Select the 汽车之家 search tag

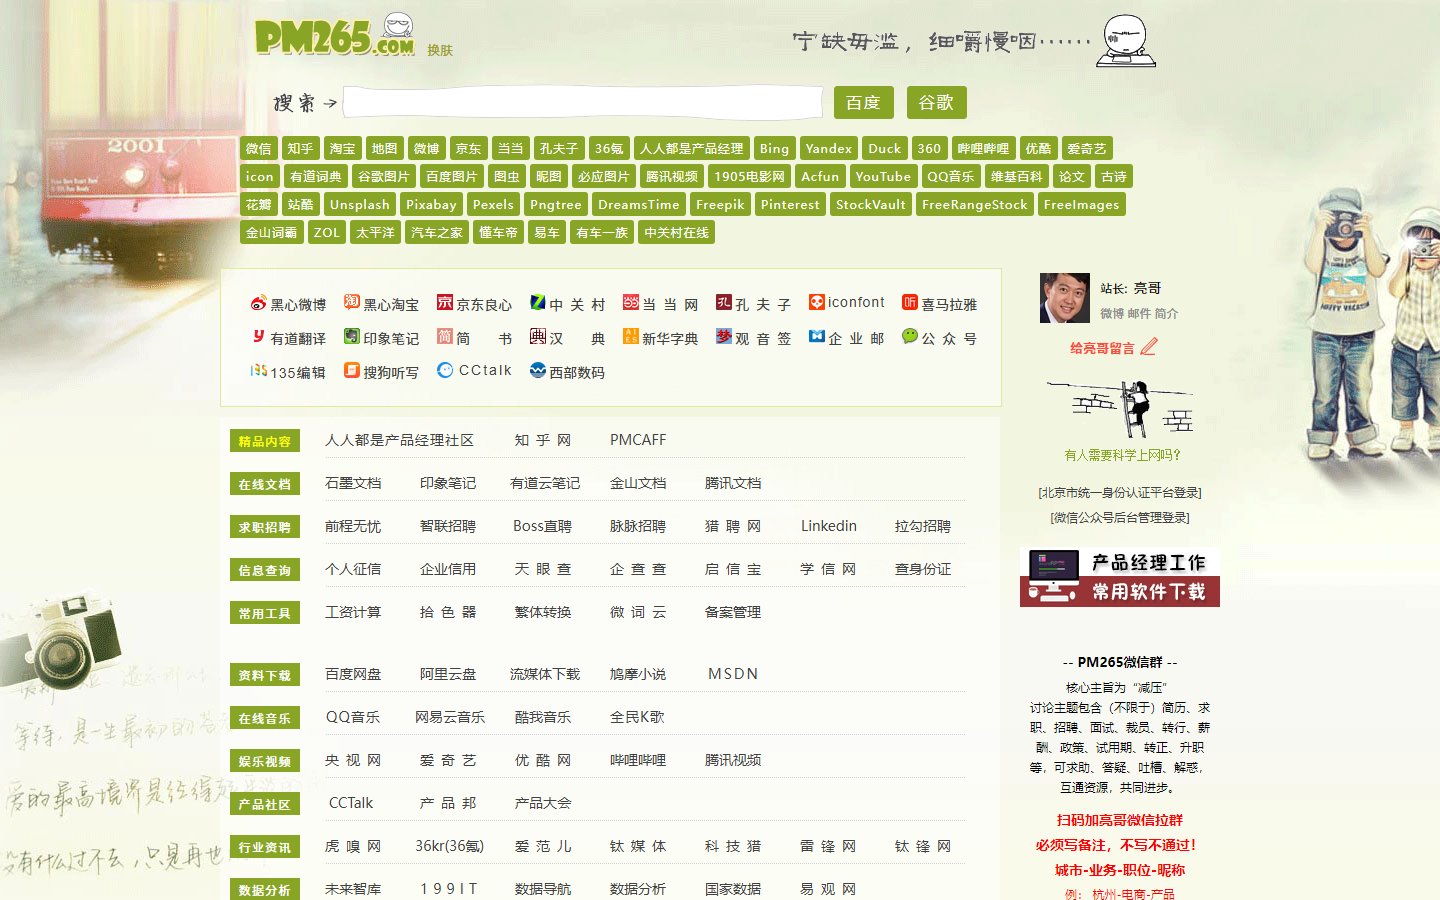point(437,232)
